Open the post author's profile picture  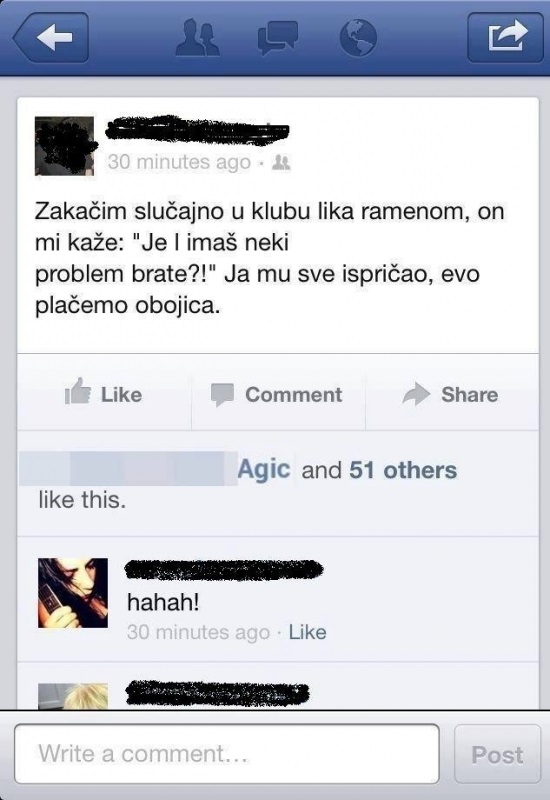tap(64, 146)
